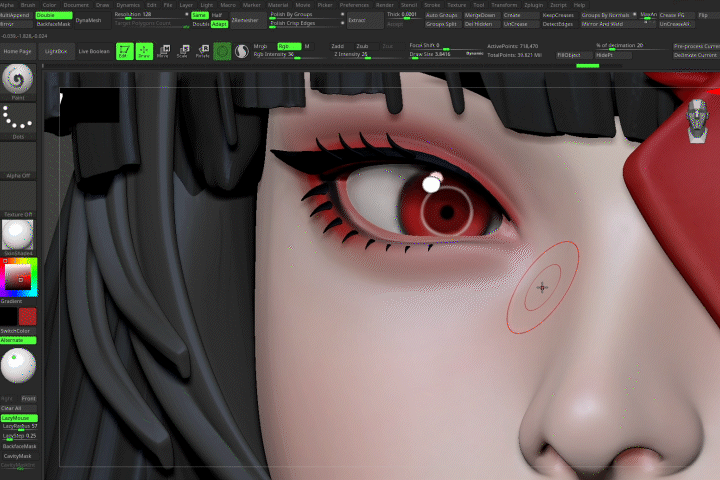Toggle Live Boolean

pyautogui.click(x=94, y=51)
